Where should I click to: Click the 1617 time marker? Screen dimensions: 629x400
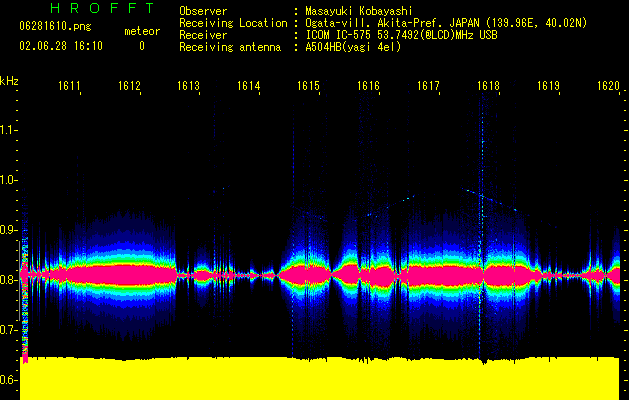[428, 86]
